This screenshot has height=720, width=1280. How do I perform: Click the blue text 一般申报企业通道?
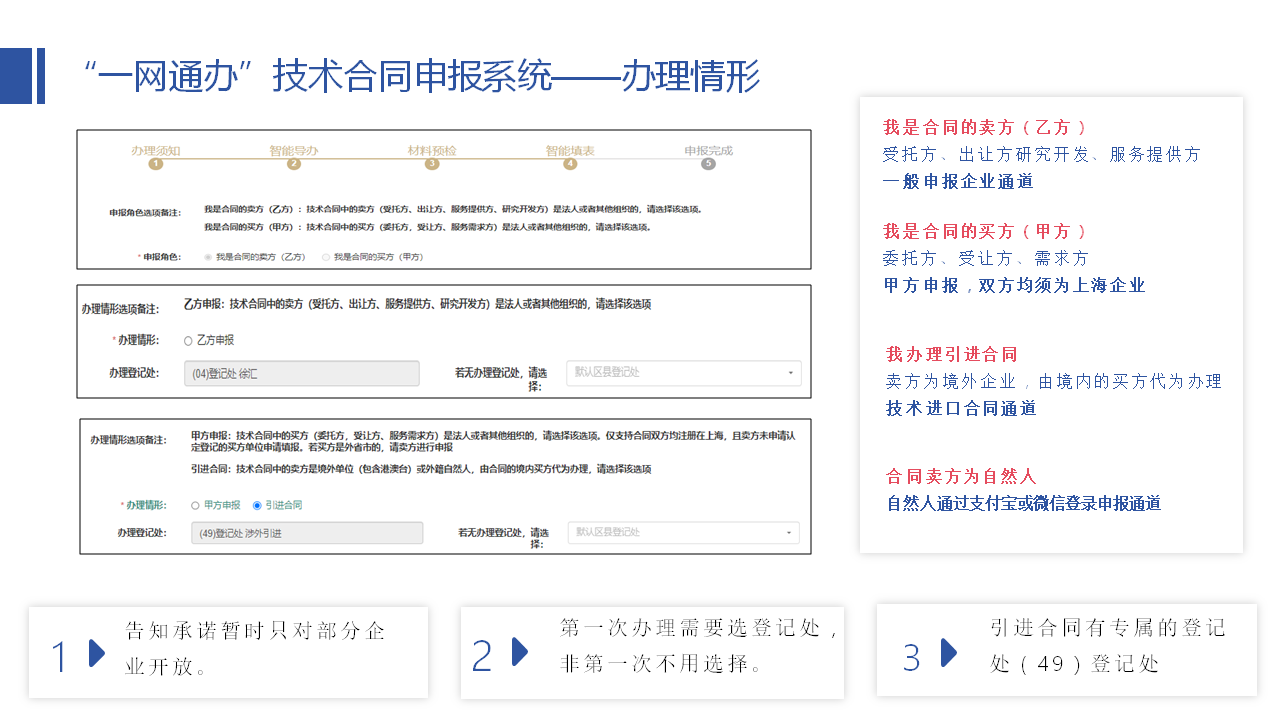[x=958, y=182]
